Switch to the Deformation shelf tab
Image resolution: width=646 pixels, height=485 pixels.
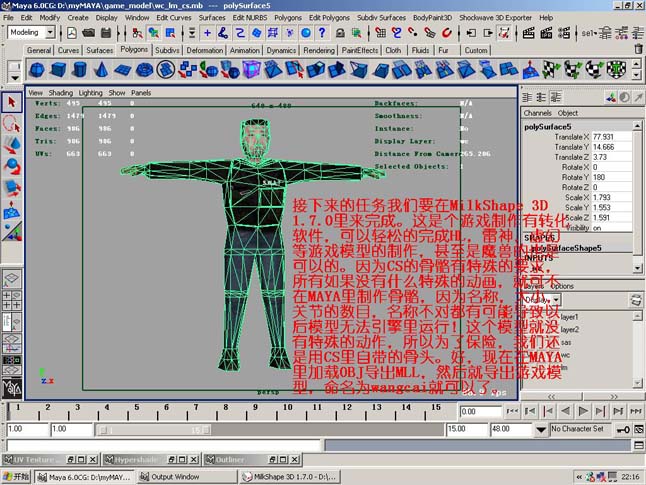[204, 50]
